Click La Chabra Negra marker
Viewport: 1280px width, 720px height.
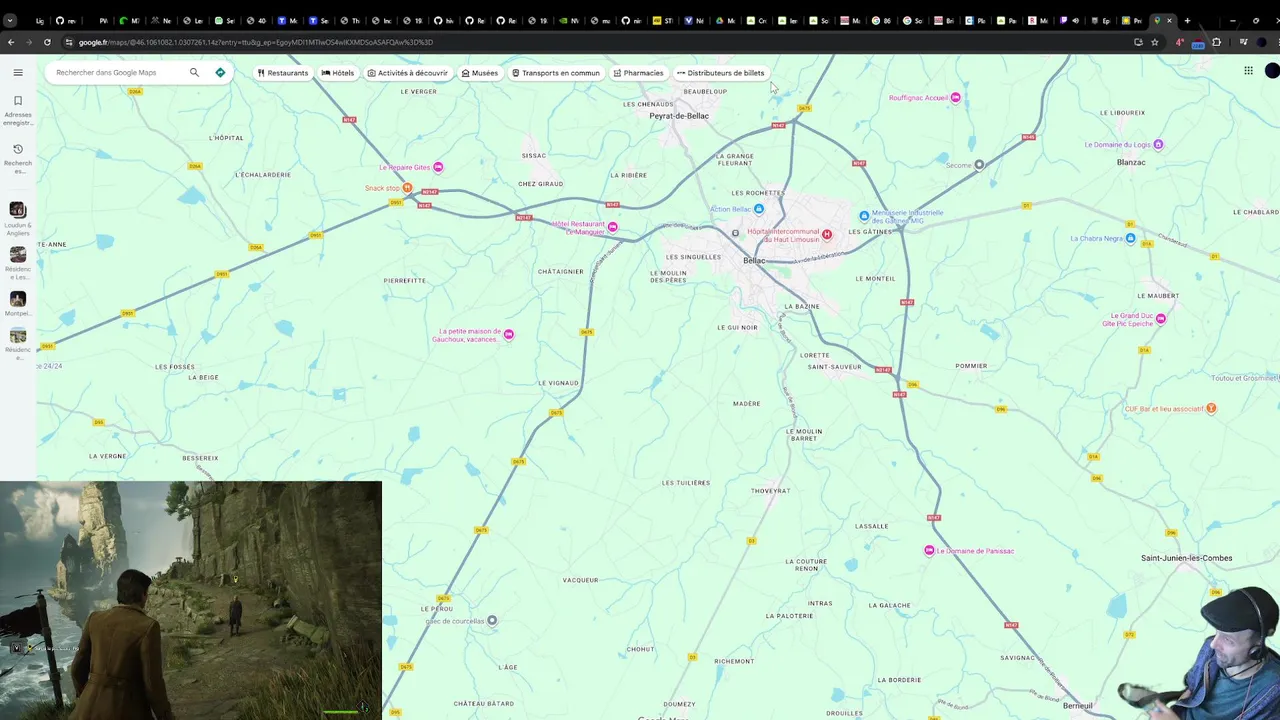click(x=1131, y=238)
